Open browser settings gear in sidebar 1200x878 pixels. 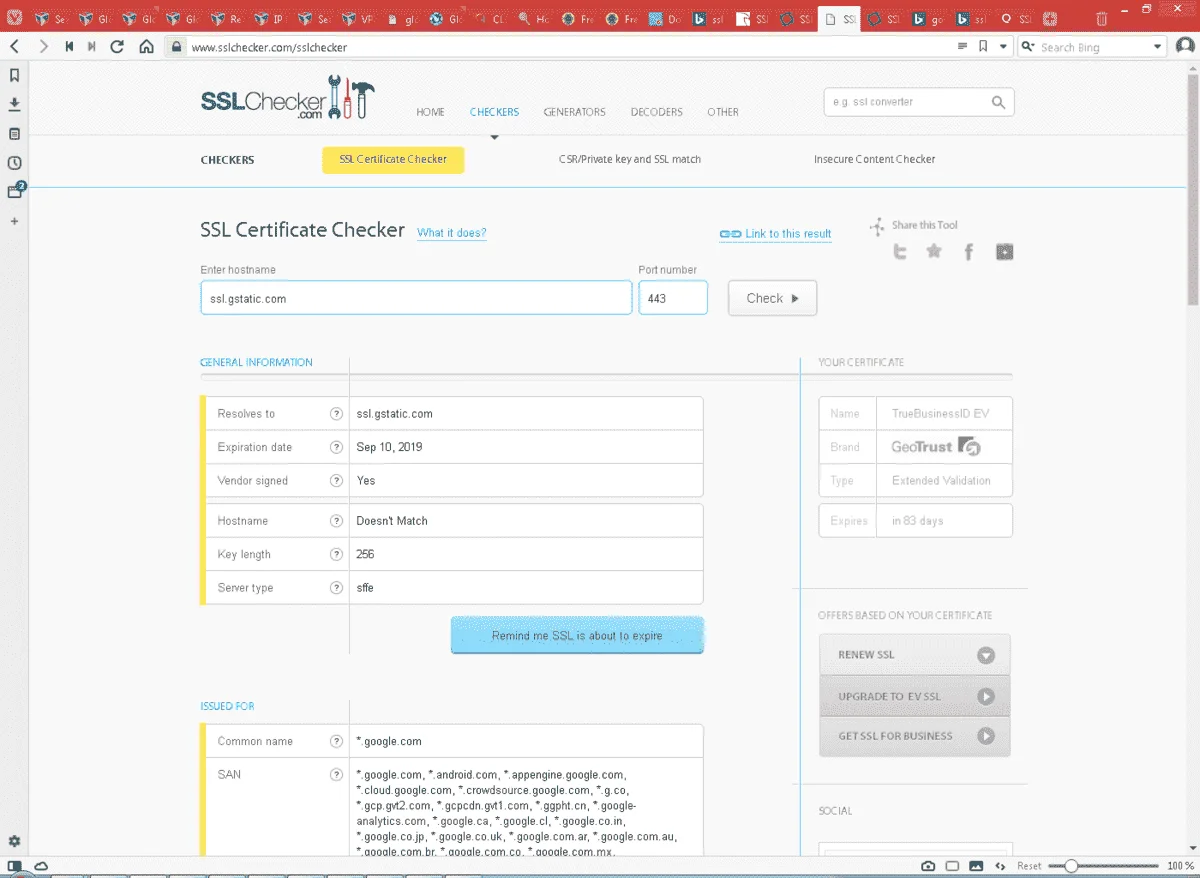click(x=14, y=841)
